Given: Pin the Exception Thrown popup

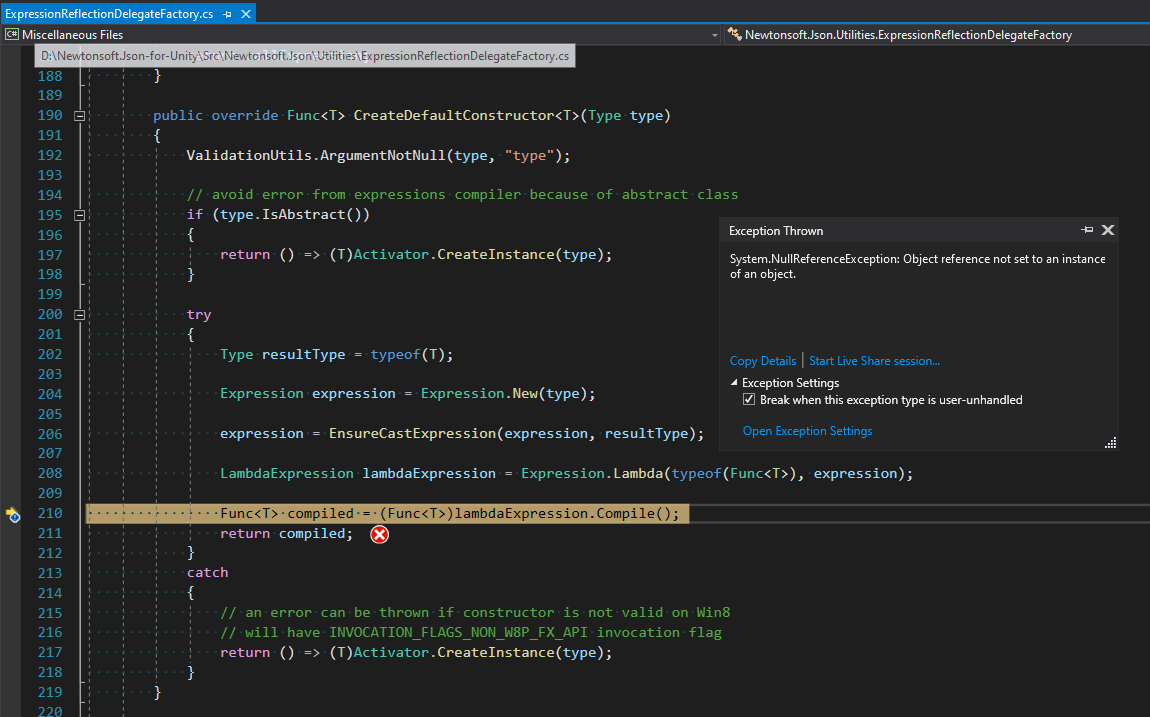Looking at the screenshot, I should click(x=1087, y=230).
